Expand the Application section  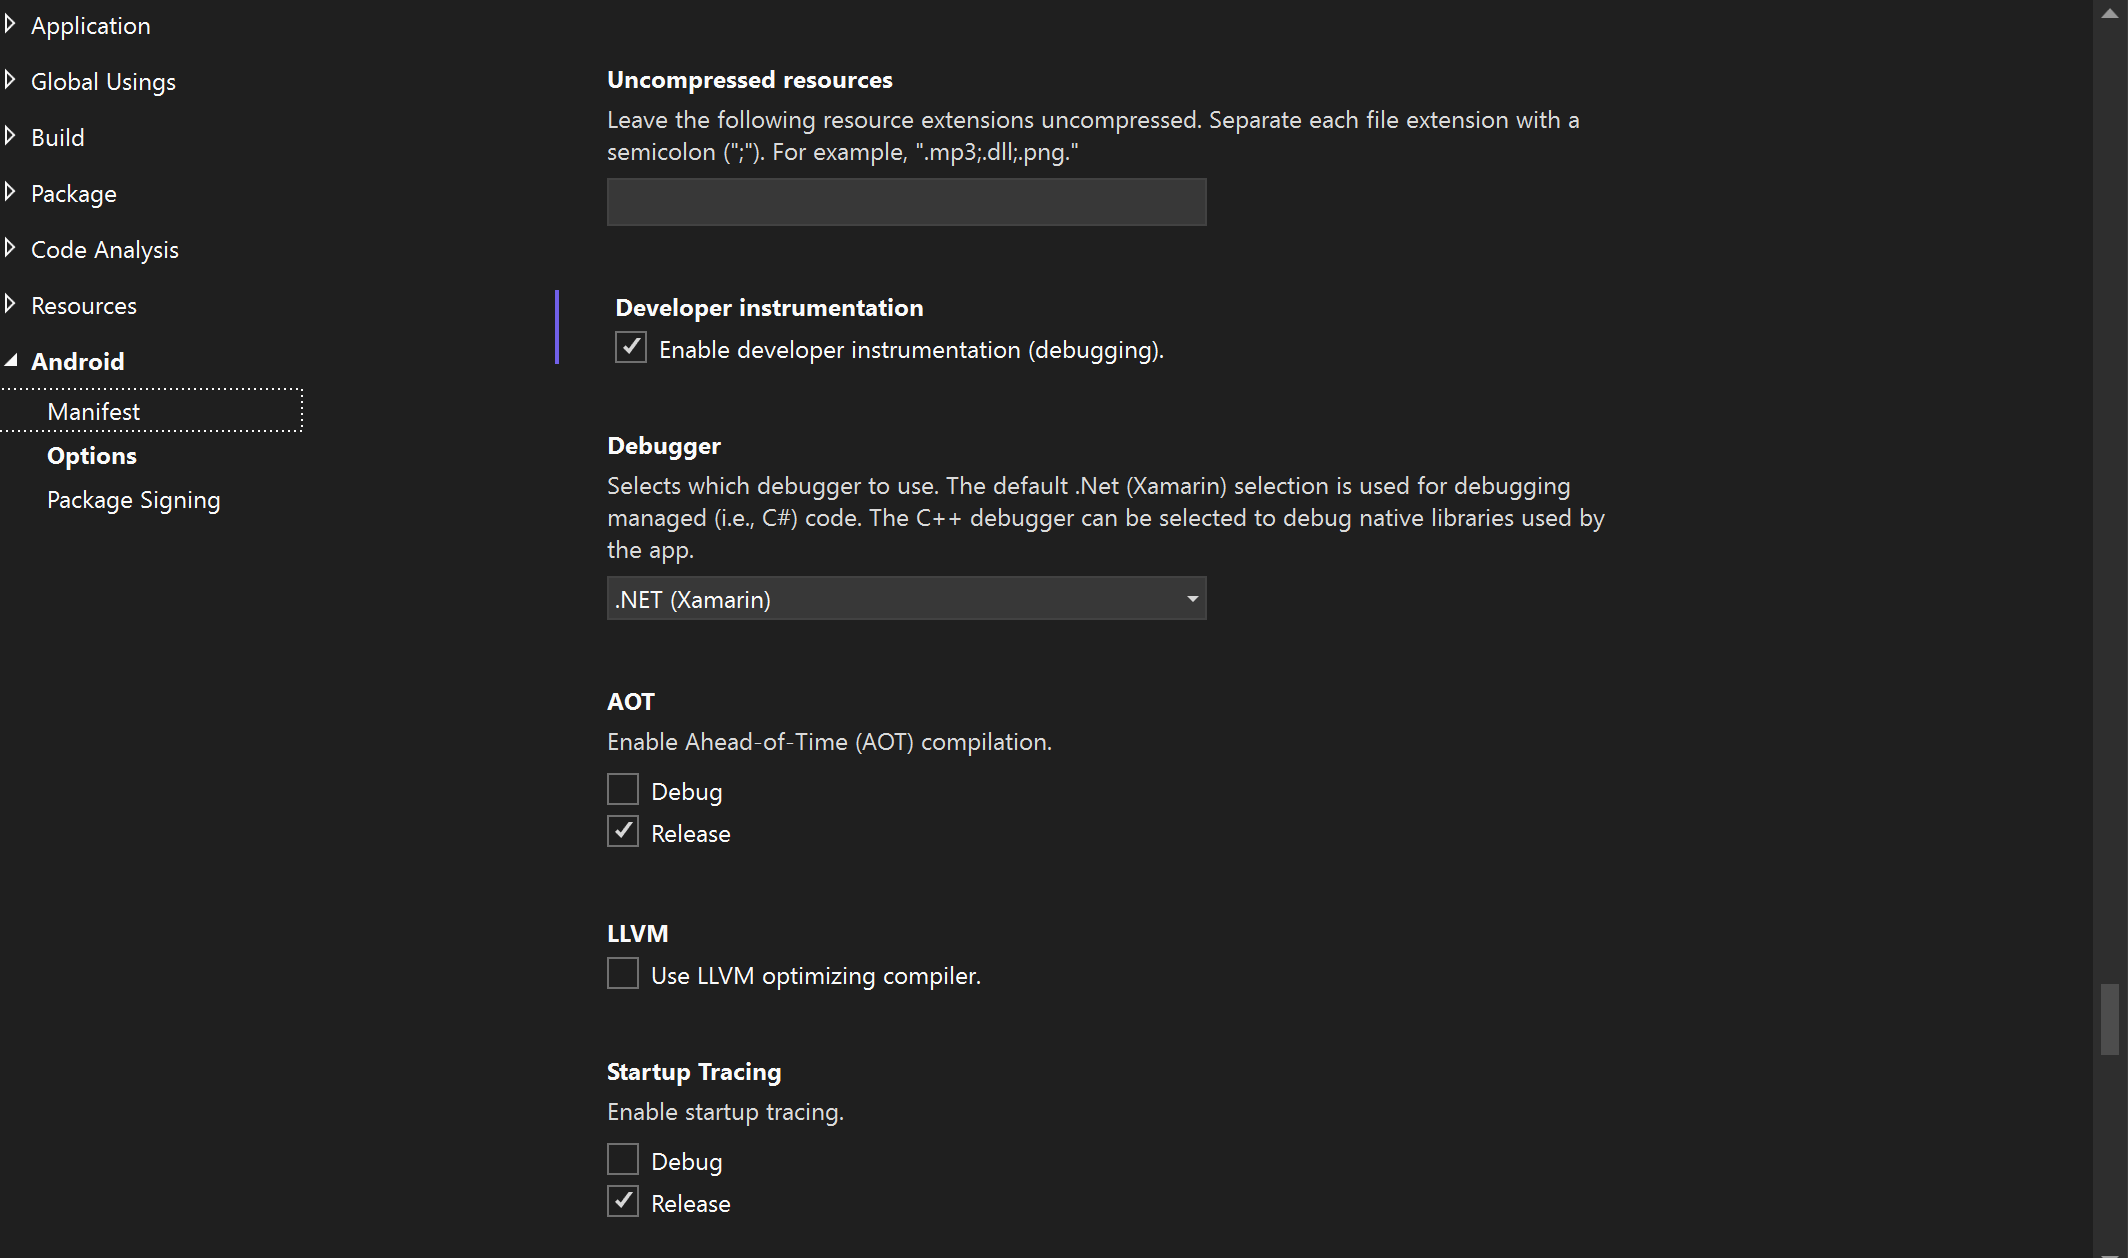pos(11,24)
